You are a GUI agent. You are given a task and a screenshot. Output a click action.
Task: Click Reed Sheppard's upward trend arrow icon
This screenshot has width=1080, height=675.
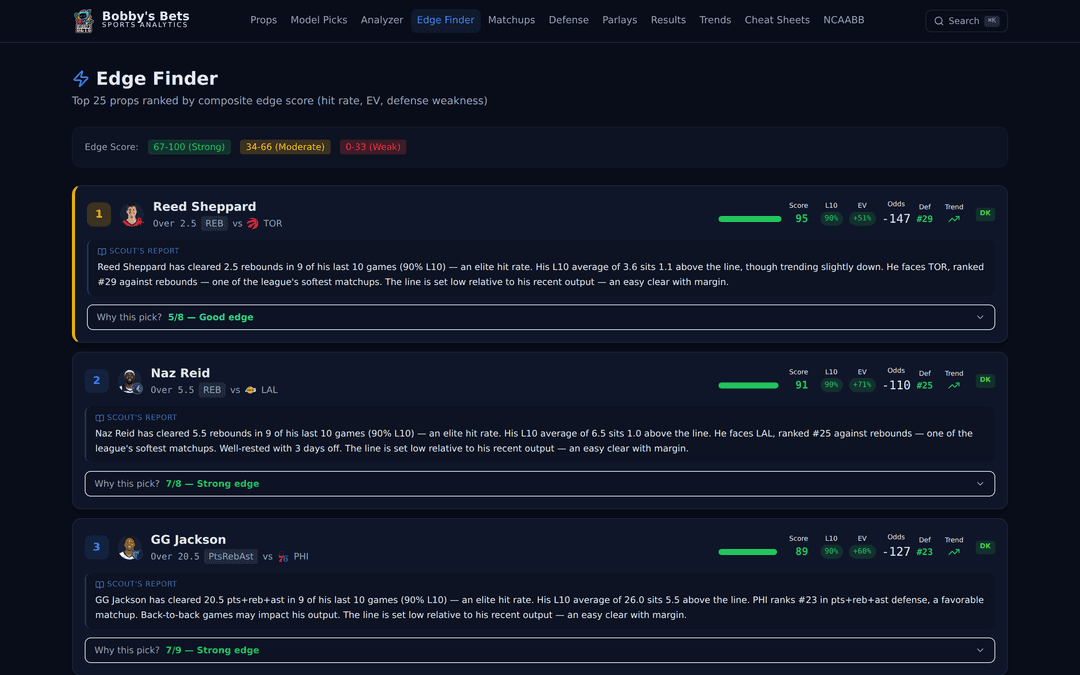tap(954, 219)
